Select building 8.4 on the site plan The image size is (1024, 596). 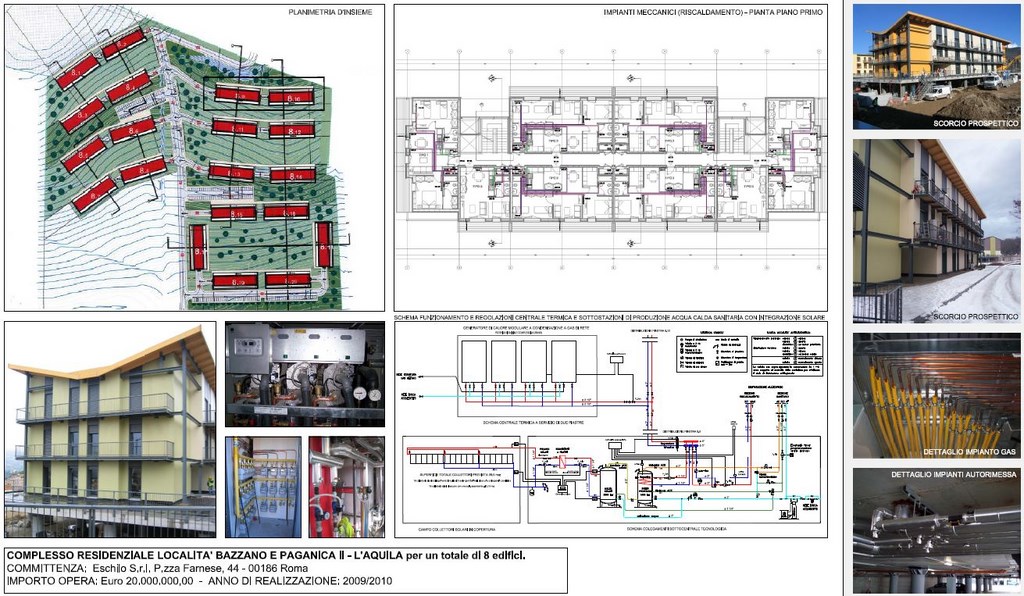pyautogui.click(x=129, y=86)
